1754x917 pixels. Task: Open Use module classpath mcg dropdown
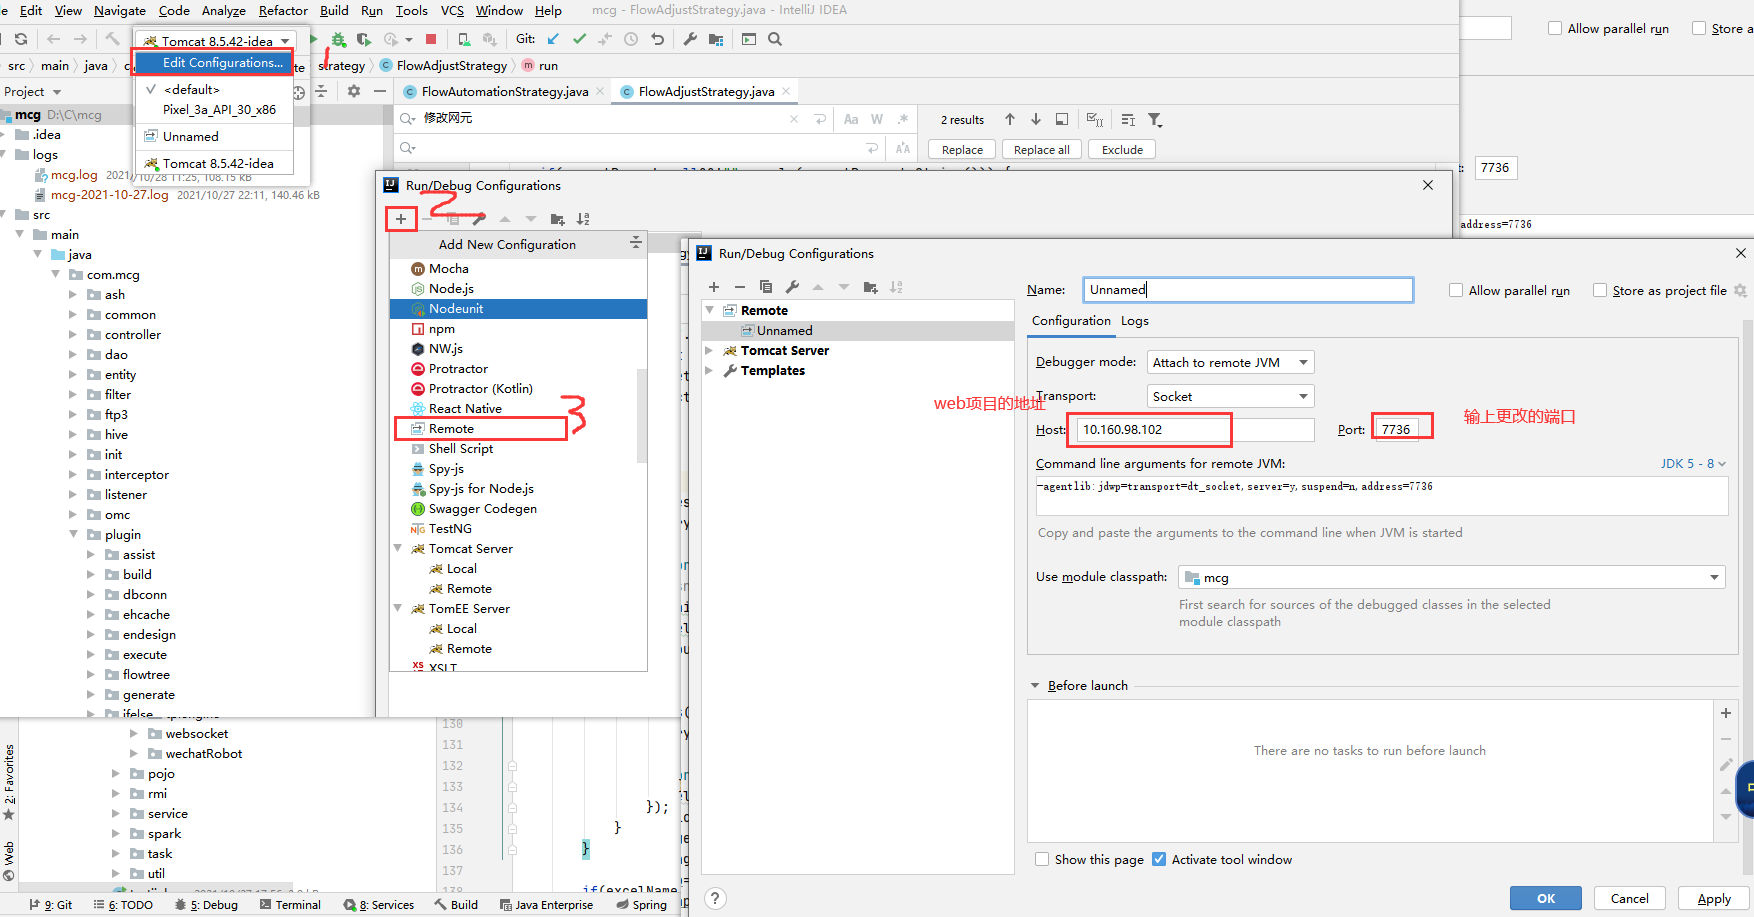pyautogui.click(x=1452, y=577)
